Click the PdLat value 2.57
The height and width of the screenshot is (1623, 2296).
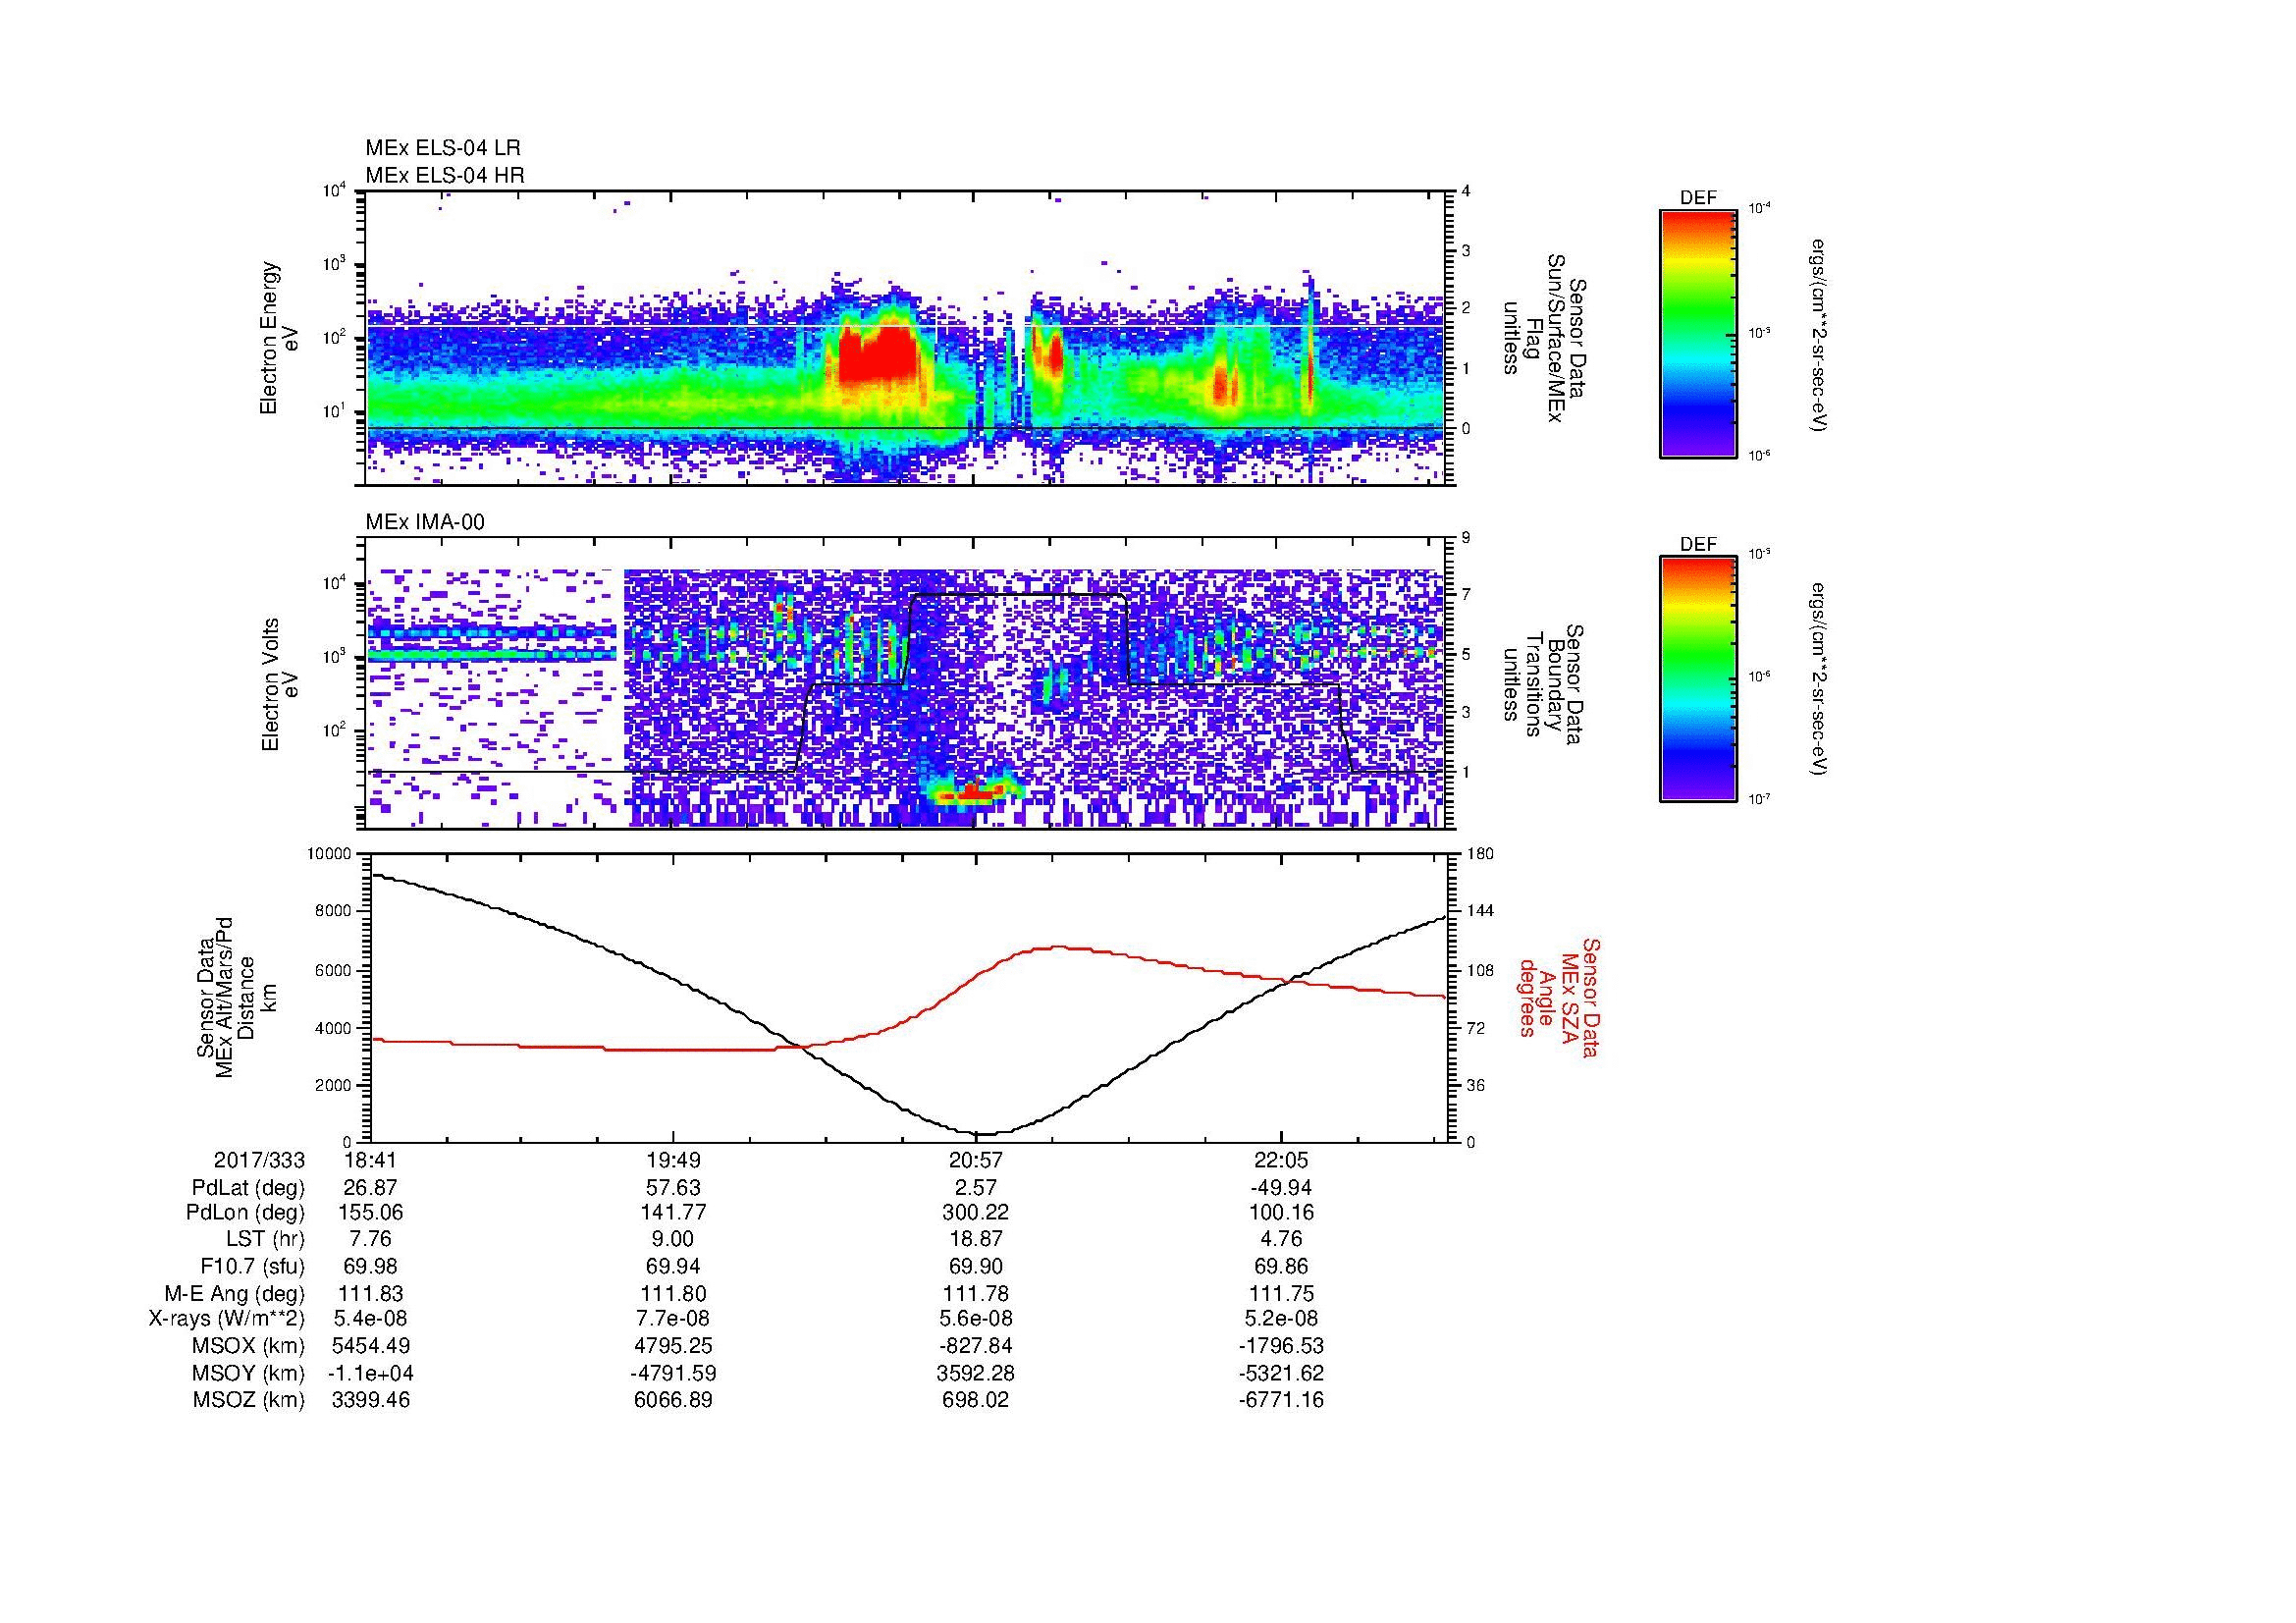point(976,1188)
